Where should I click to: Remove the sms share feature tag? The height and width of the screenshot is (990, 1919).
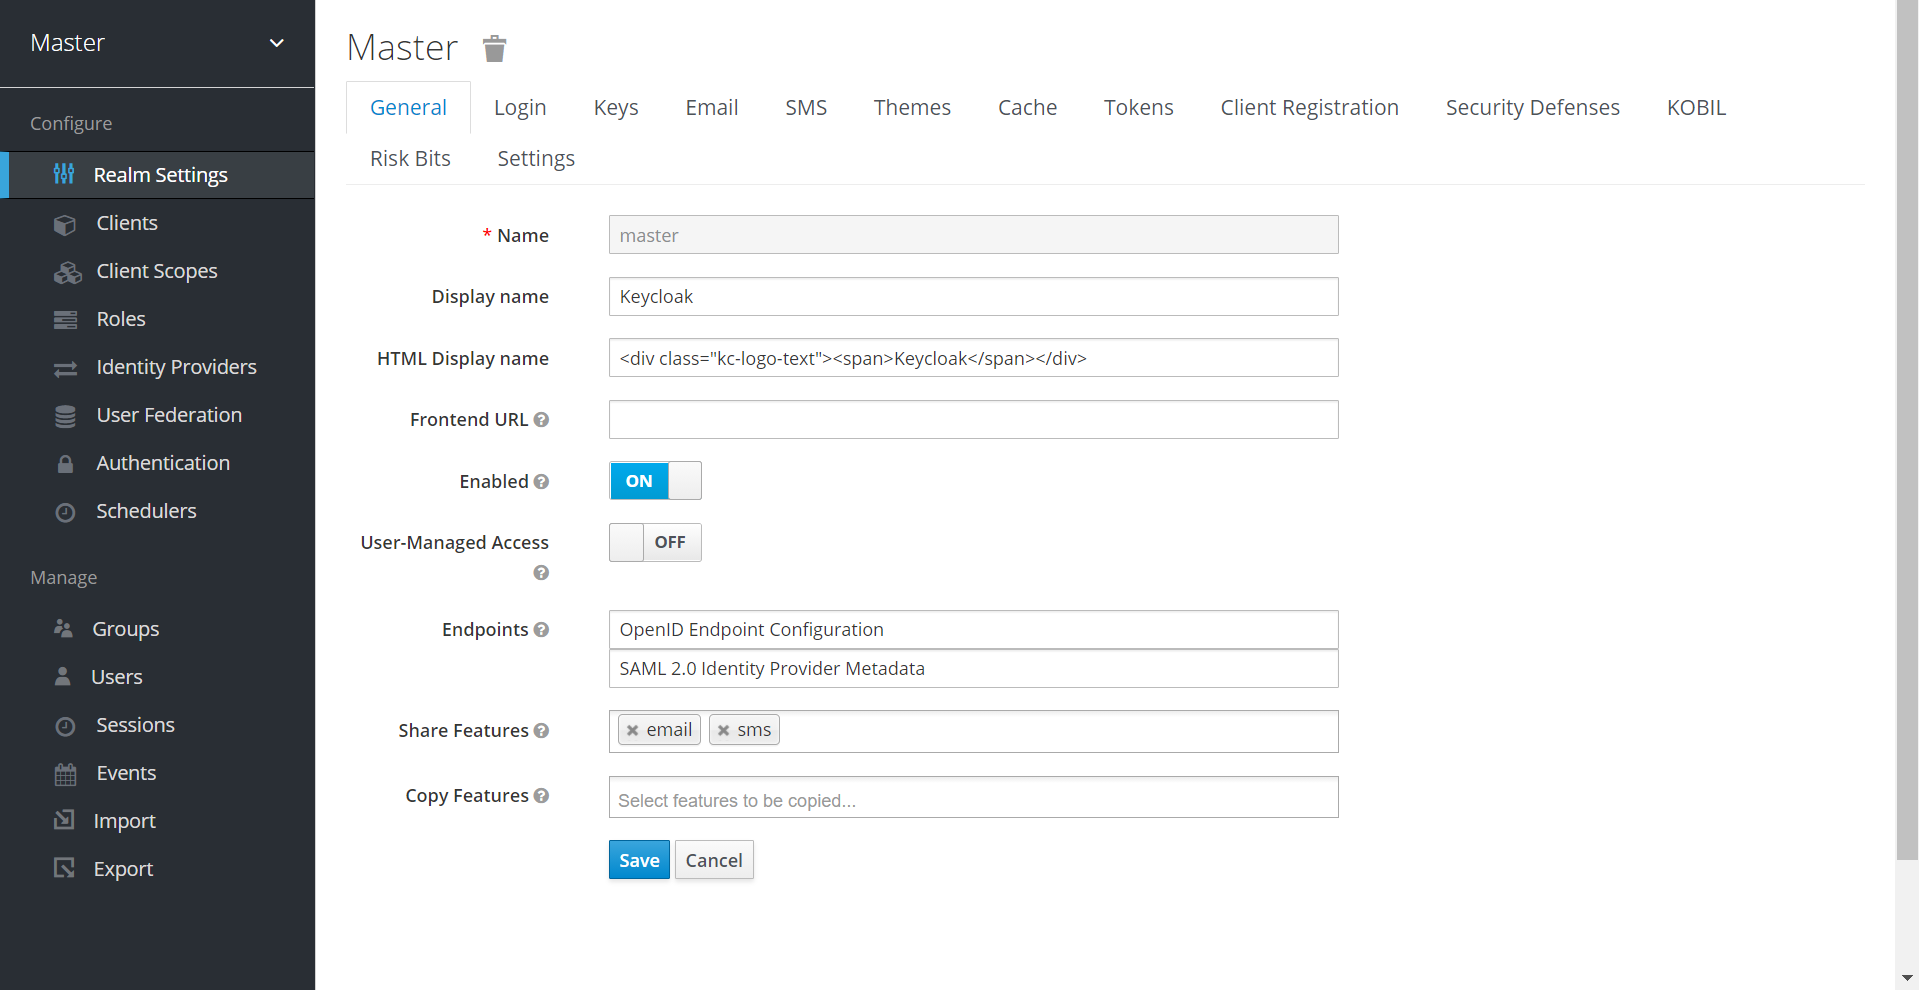pyautogui.click(x=723, y=731)
